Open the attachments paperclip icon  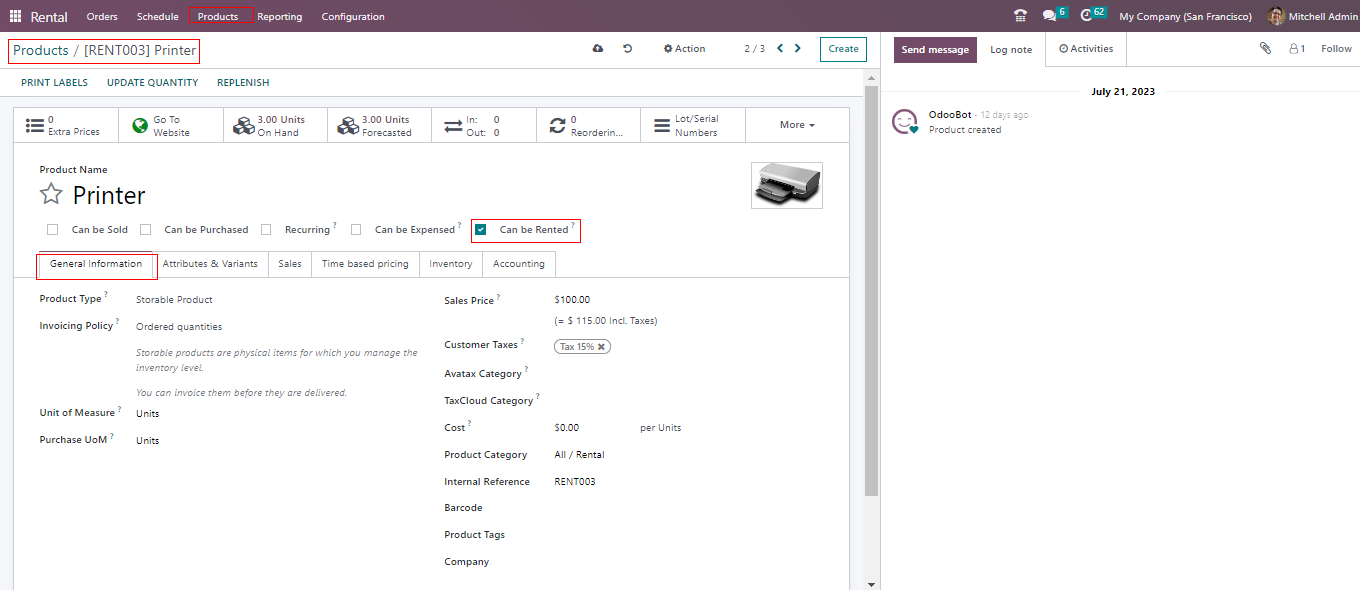(1265, 48)
